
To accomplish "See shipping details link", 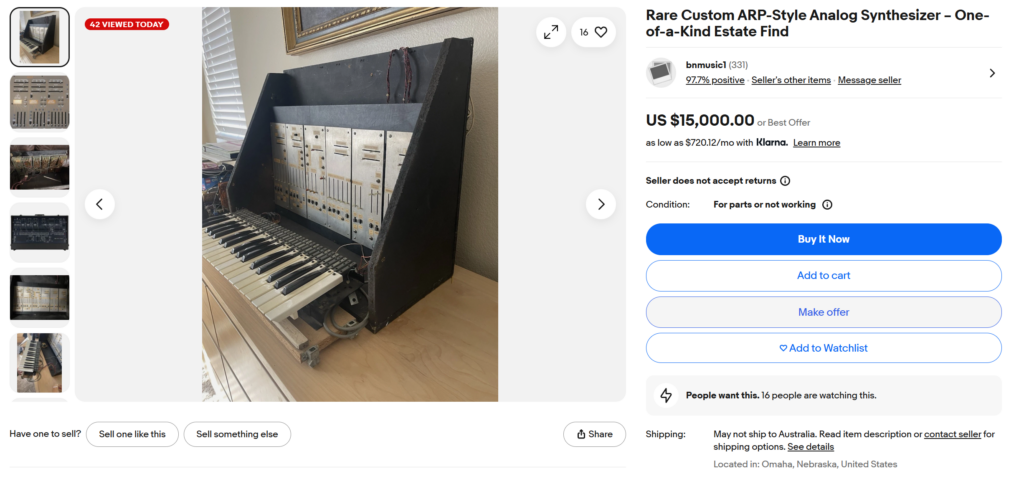I will coord(810,447).
